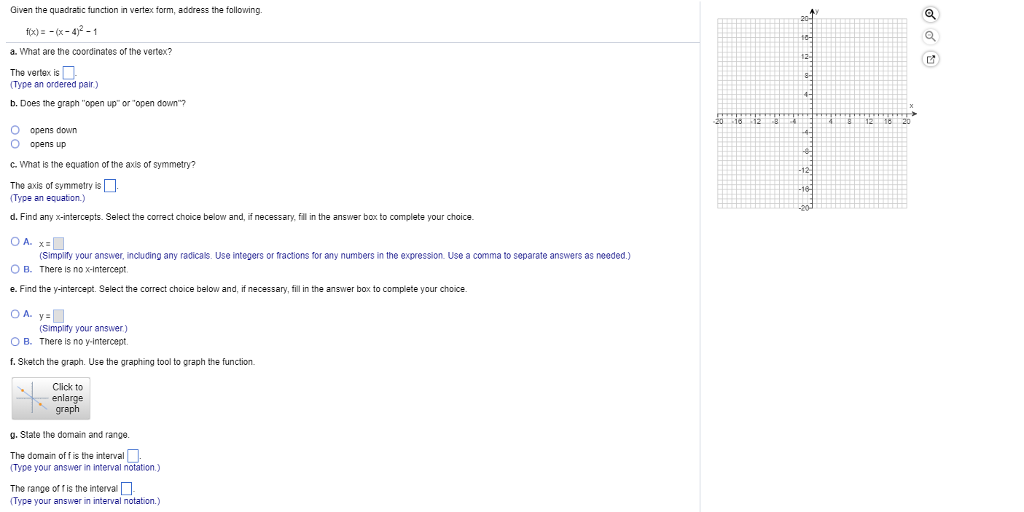
Task: Click 'Simplify your answer.' hint under y=
Action: coord(84,328)
